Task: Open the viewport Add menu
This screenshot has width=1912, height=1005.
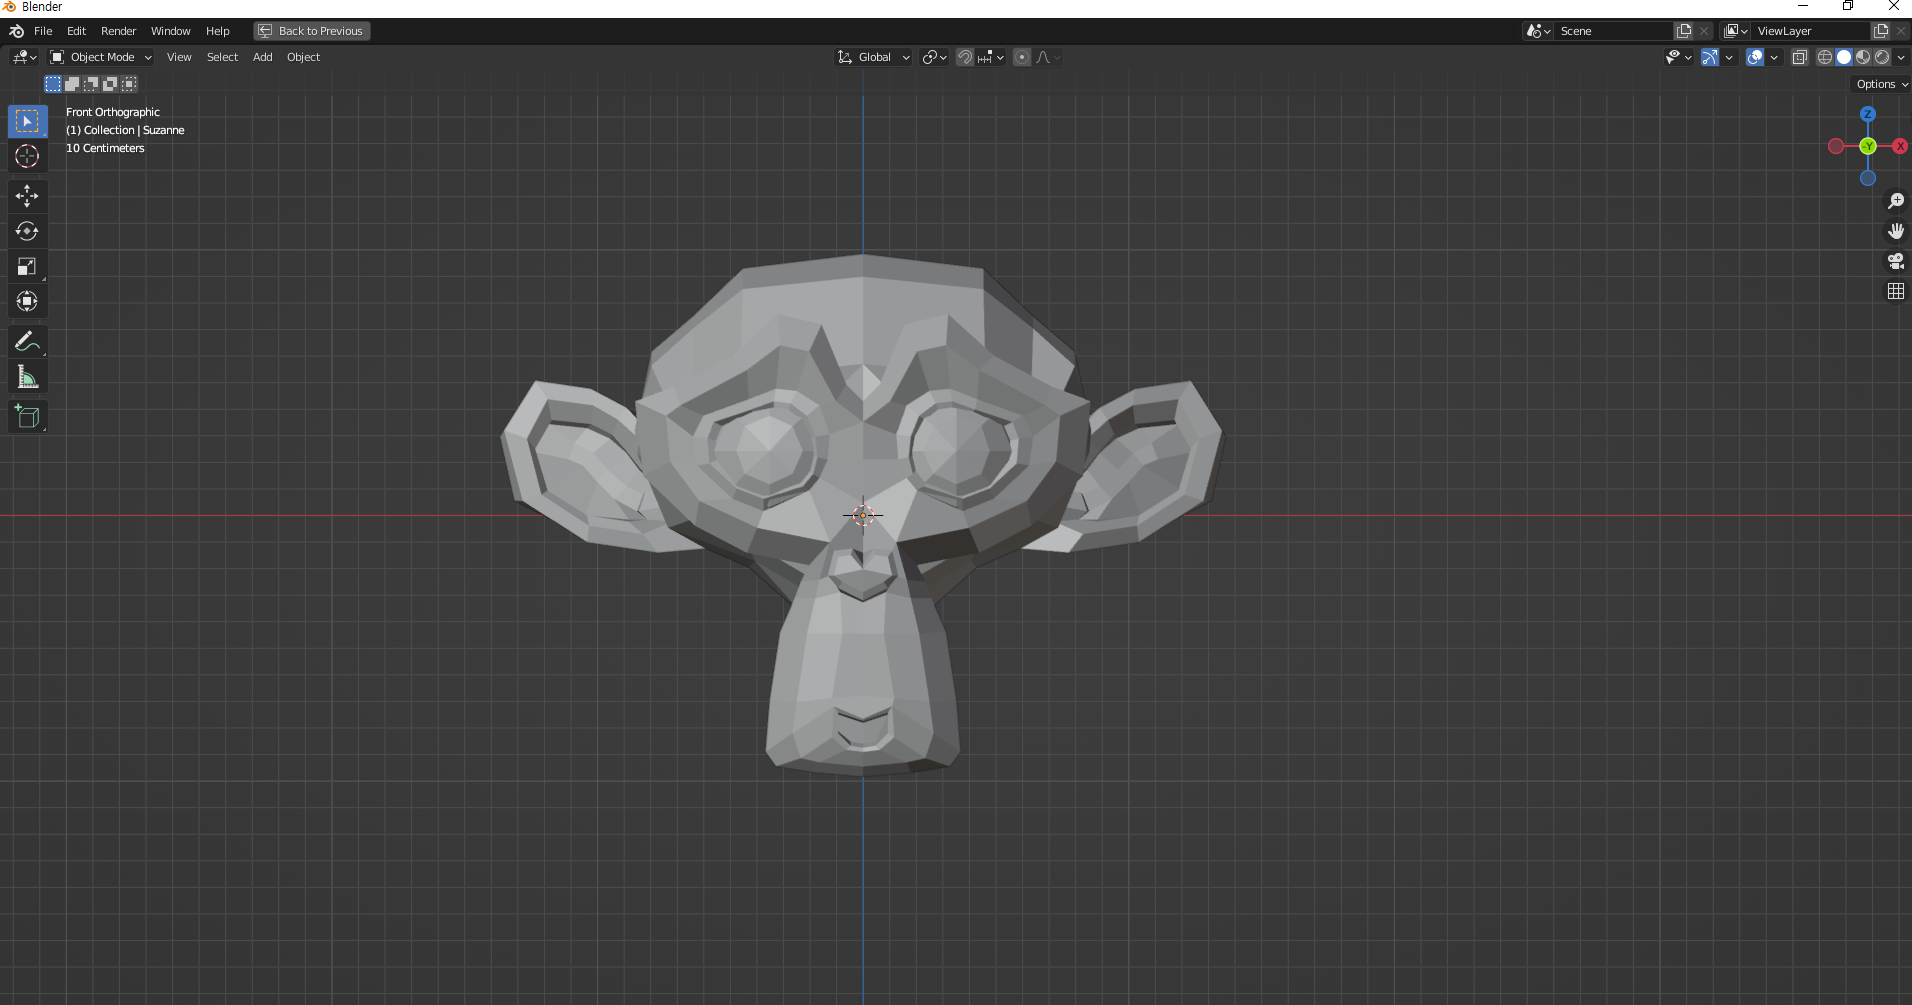Action: 262,57
